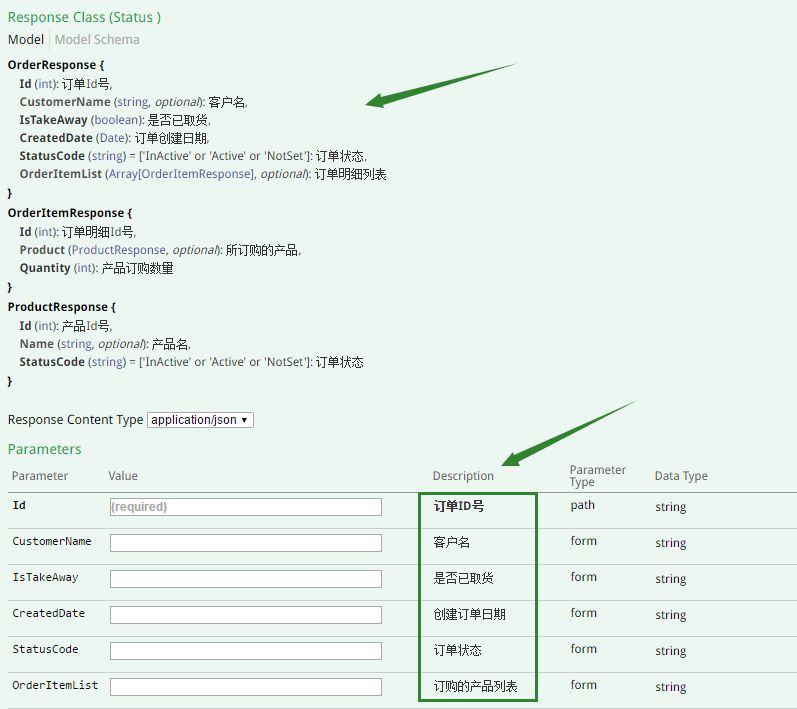Click the CustomerName property in OrderResponse
The width and height of the screenshot is (797, 709).
tap(65, 102)
